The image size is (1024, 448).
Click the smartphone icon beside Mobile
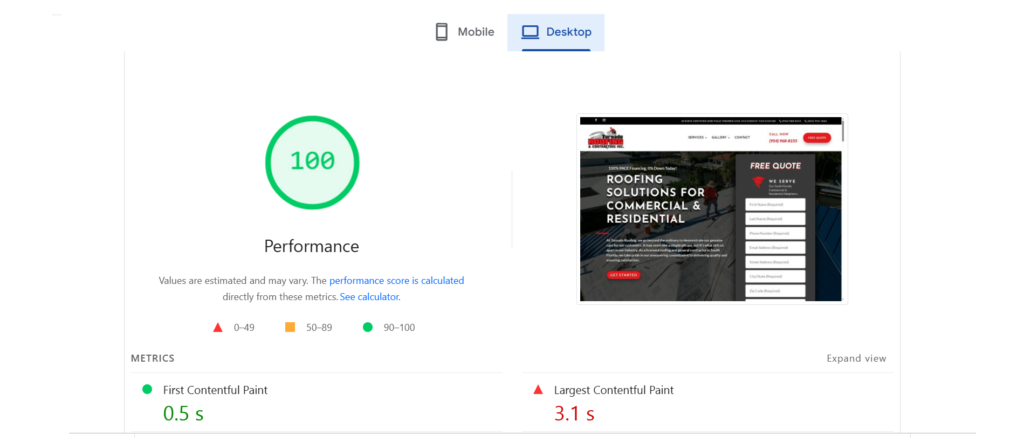(x=441, y=32)
